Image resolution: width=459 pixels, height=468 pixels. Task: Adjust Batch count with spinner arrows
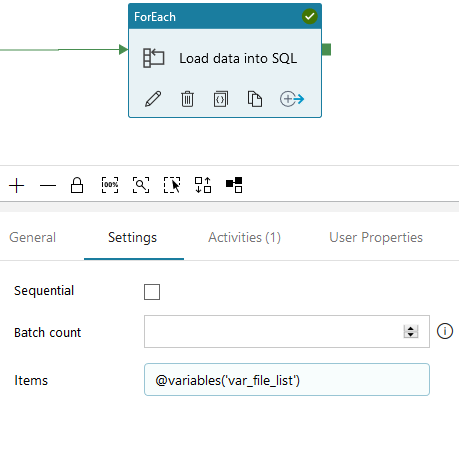pyautogui.click(x=411, y=331)
